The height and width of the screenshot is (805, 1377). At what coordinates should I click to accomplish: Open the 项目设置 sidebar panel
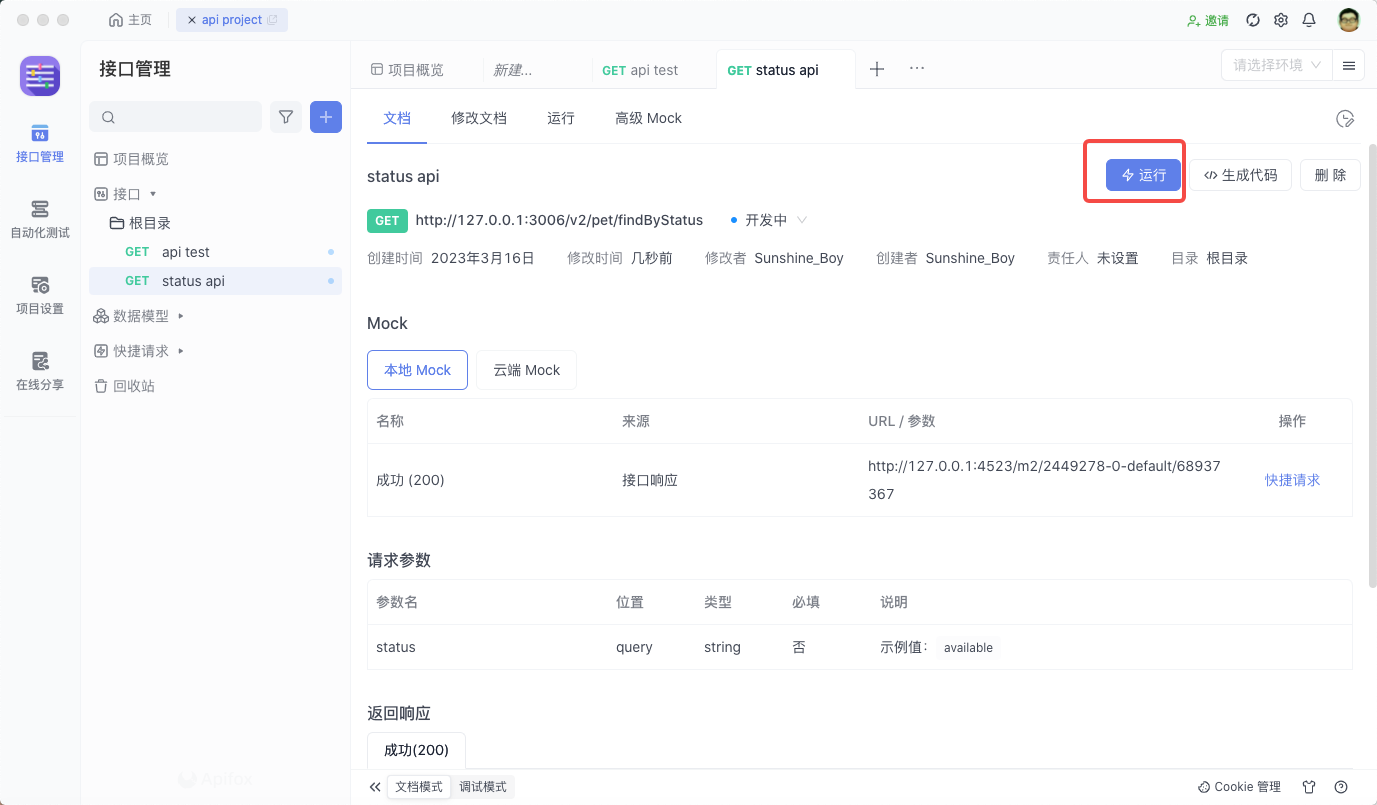click(39, 296)
